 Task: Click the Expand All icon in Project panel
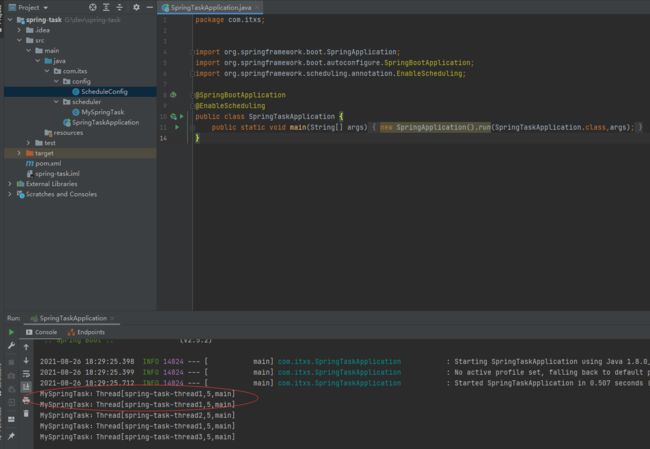click(x=106, y=7)
